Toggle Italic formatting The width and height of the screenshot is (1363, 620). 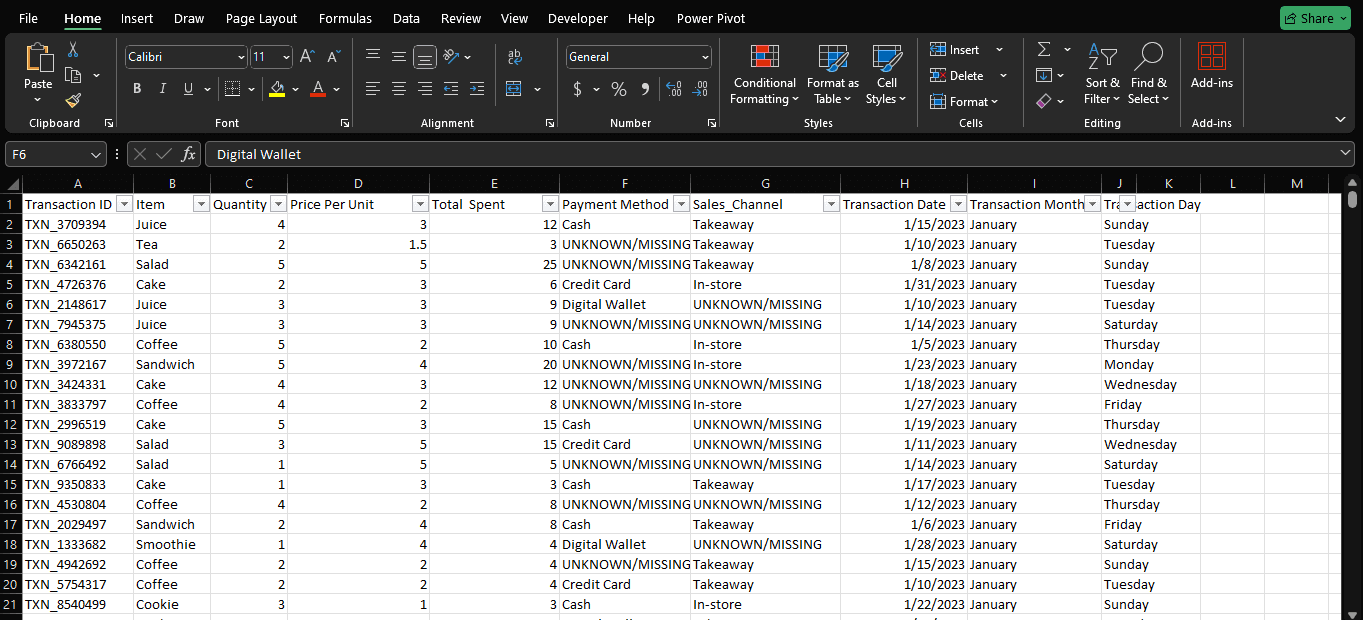pyautogui.click(x=163, y=89)
